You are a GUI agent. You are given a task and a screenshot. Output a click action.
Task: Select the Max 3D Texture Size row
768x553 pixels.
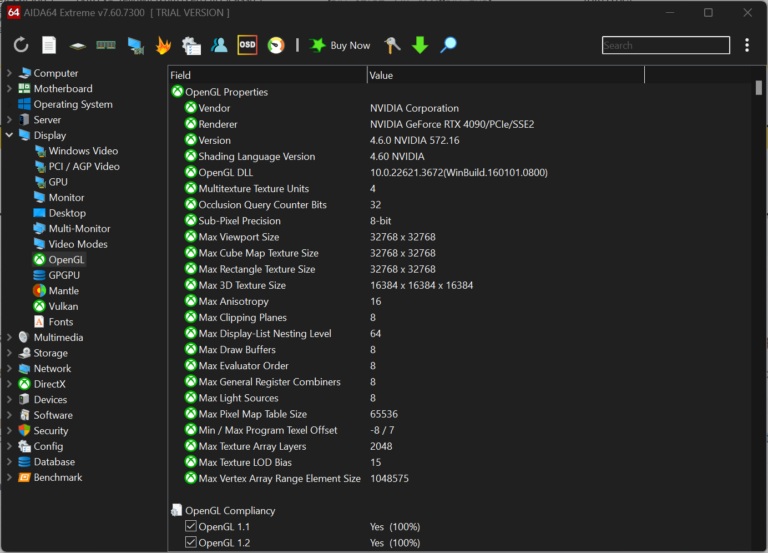point(460,285)
